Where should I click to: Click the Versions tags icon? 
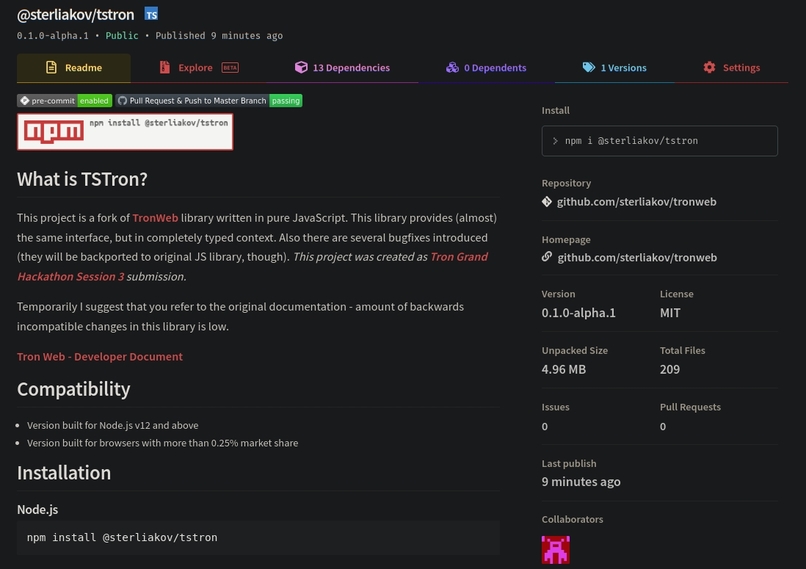tap(589, 67)
